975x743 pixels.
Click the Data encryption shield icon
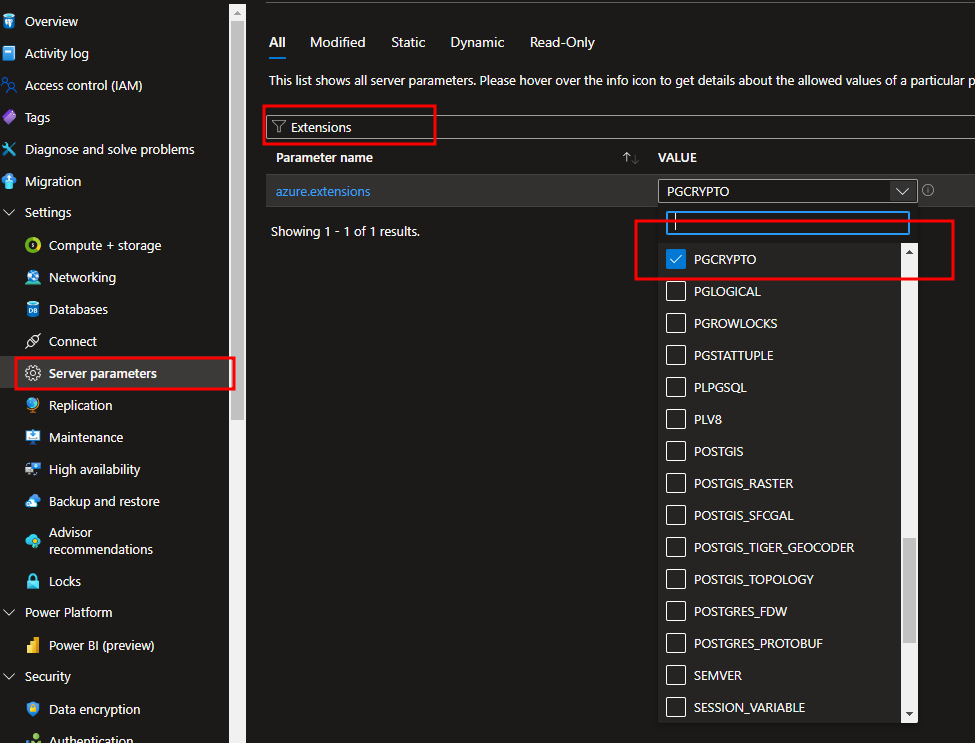tap(33, 709)
